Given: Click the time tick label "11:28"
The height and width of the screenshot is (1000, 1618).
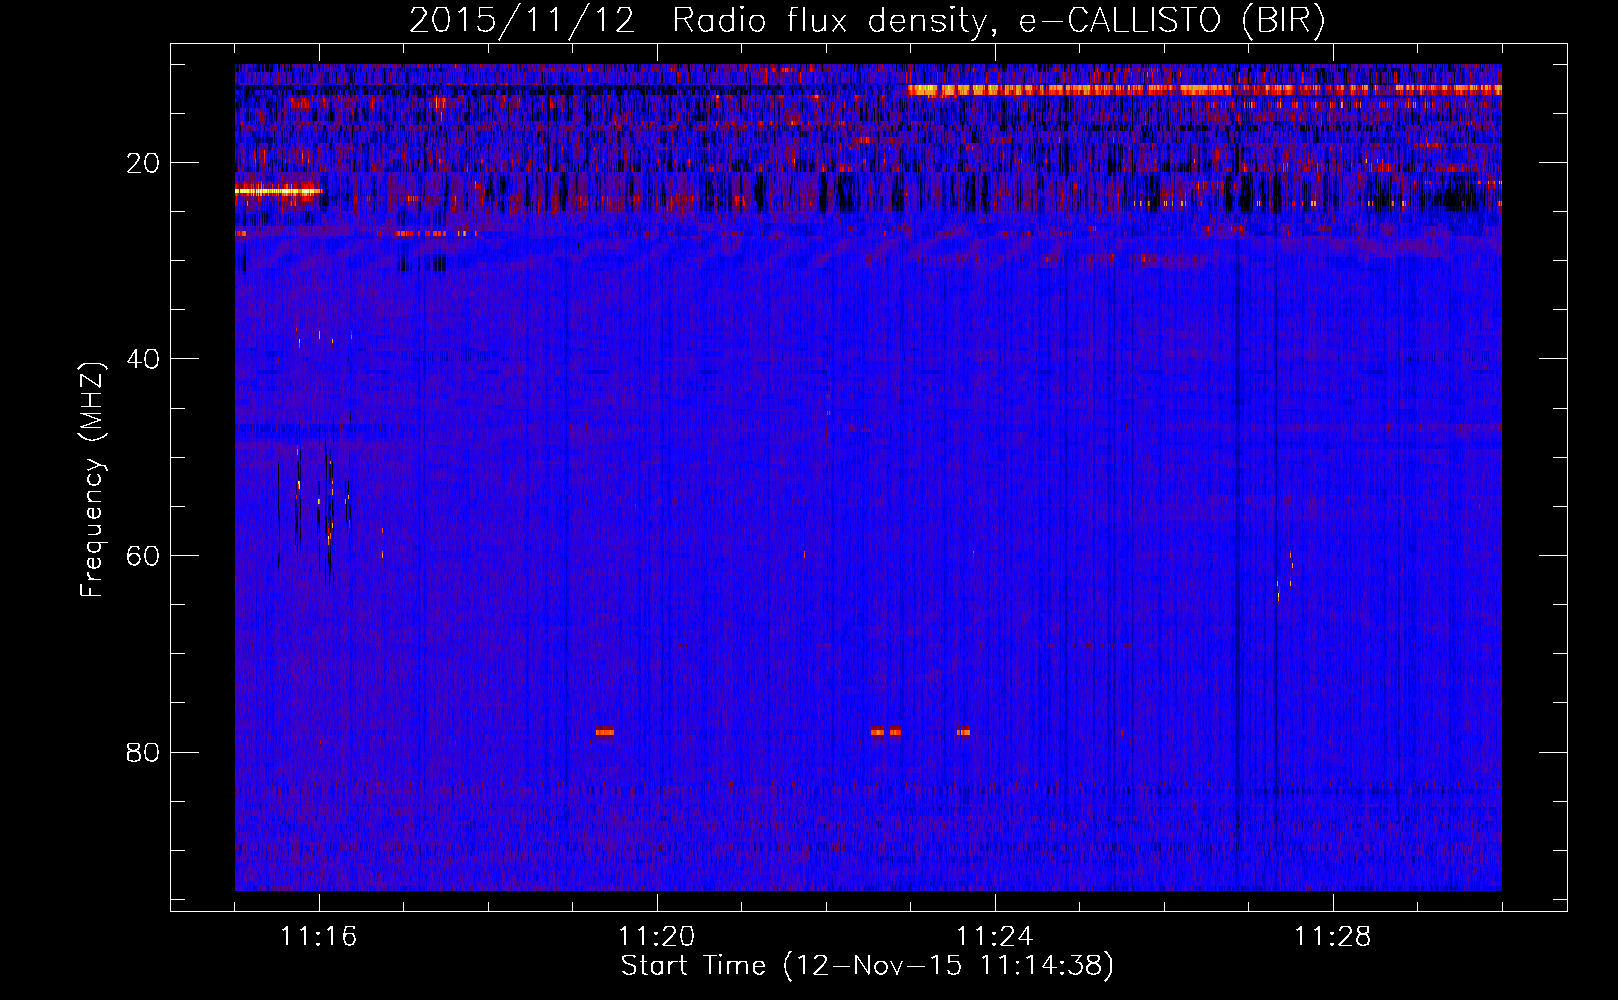Looking at the screenshot, I should tap(1333, 937).
